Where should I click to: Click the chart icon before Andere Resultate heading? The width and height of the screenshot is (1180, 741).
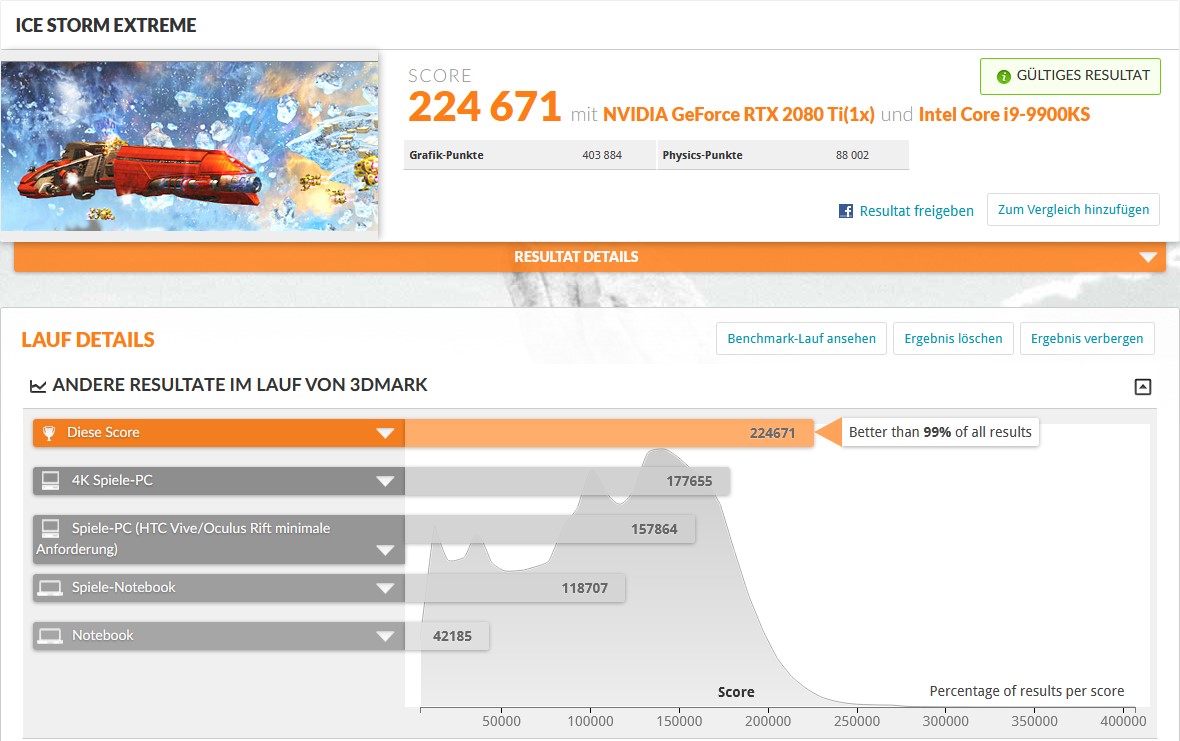coord(38,386)
